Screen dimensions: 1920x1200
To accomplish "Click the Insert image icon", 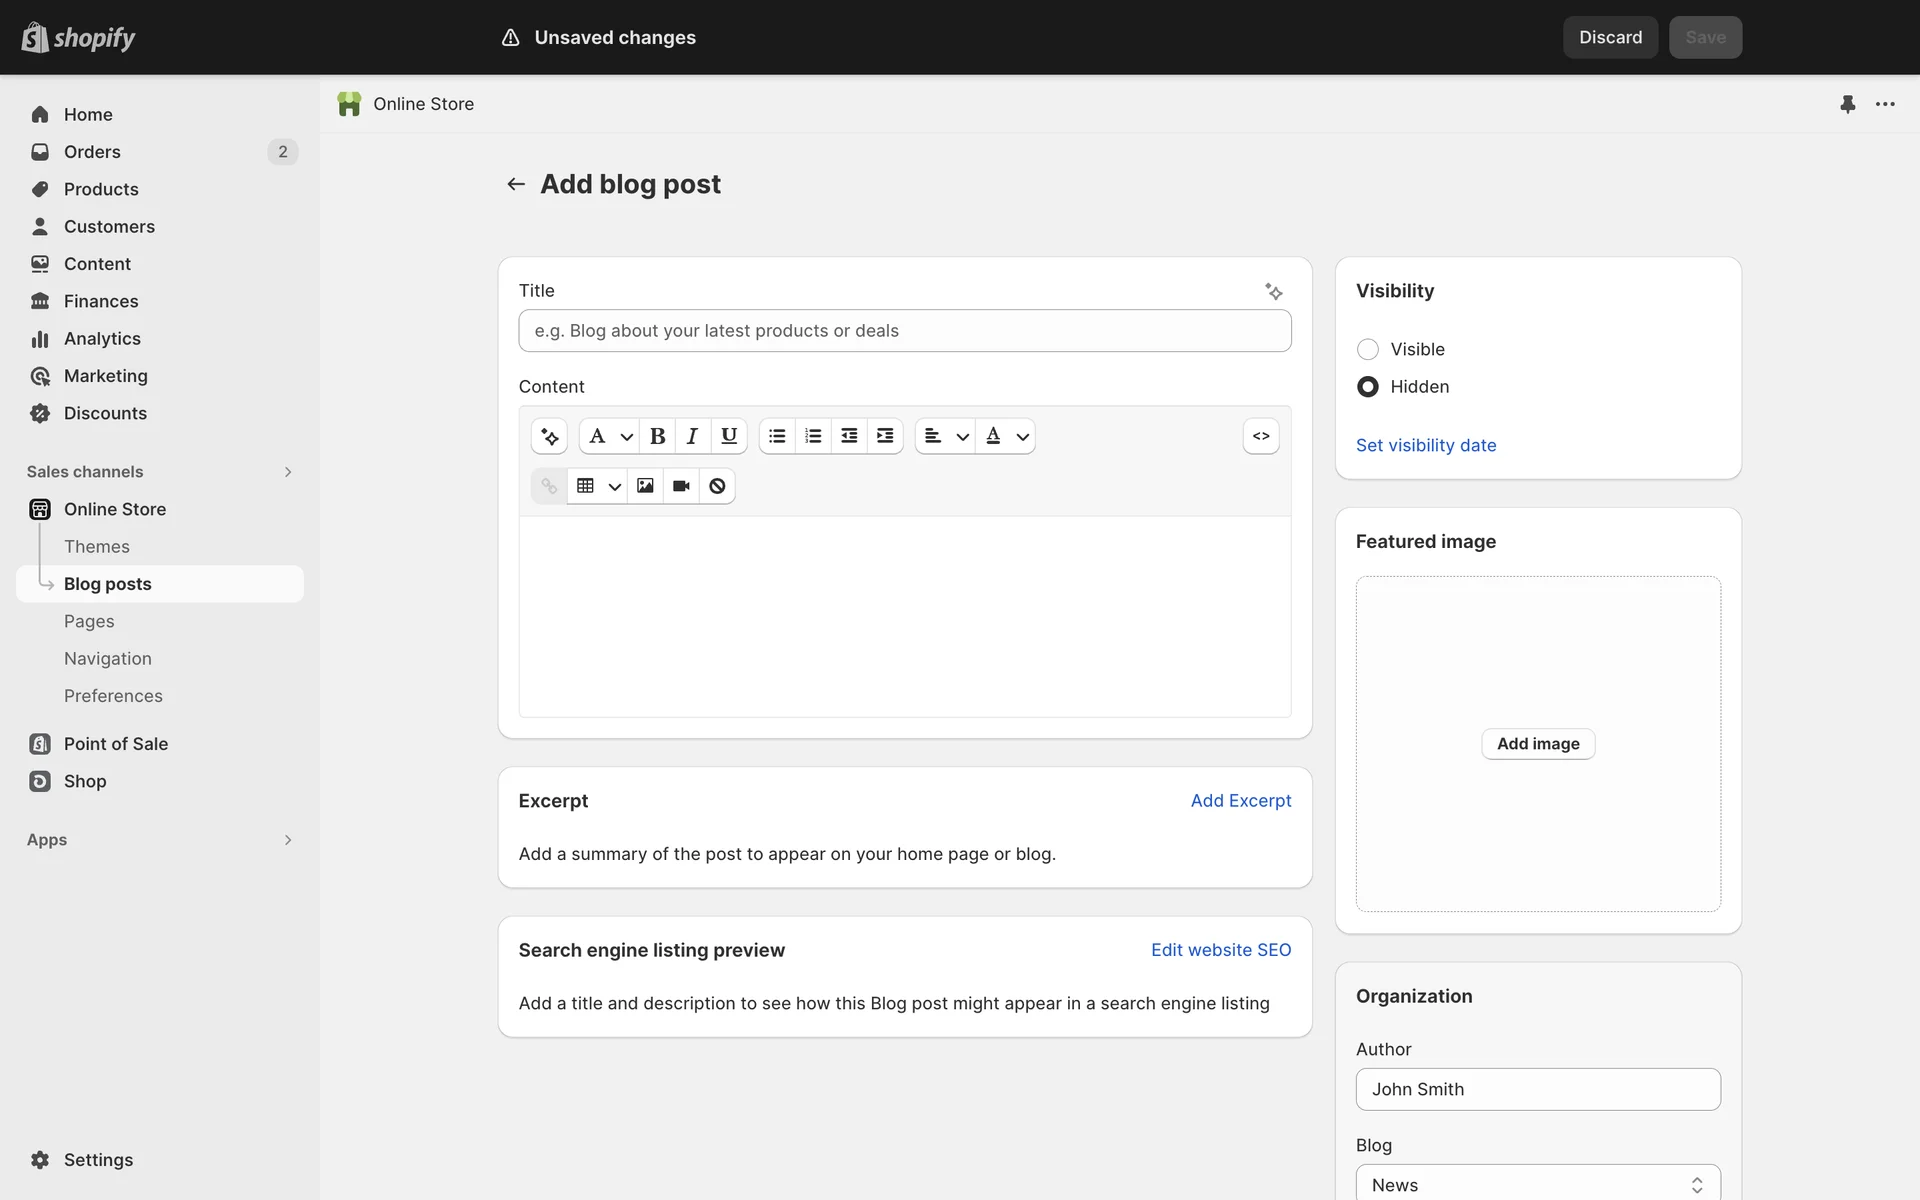I will click(645, 486).
